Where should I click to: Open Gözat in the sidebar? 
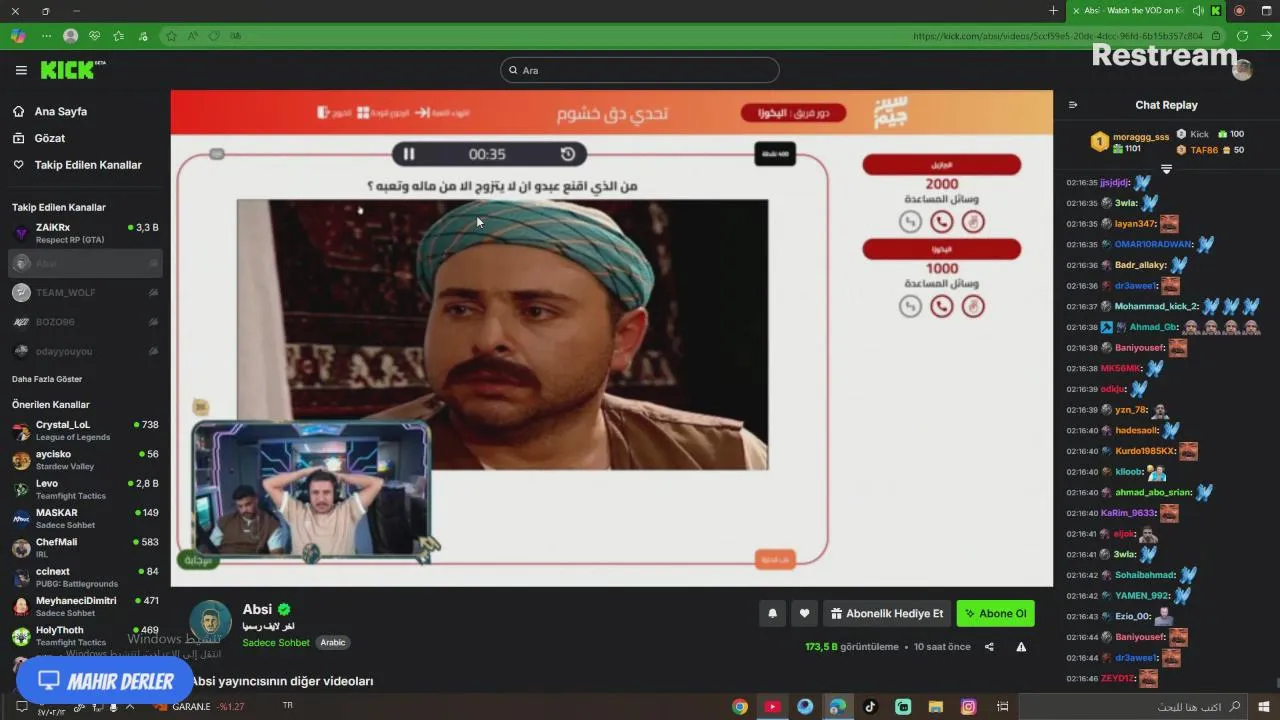(x=50, y=138)
